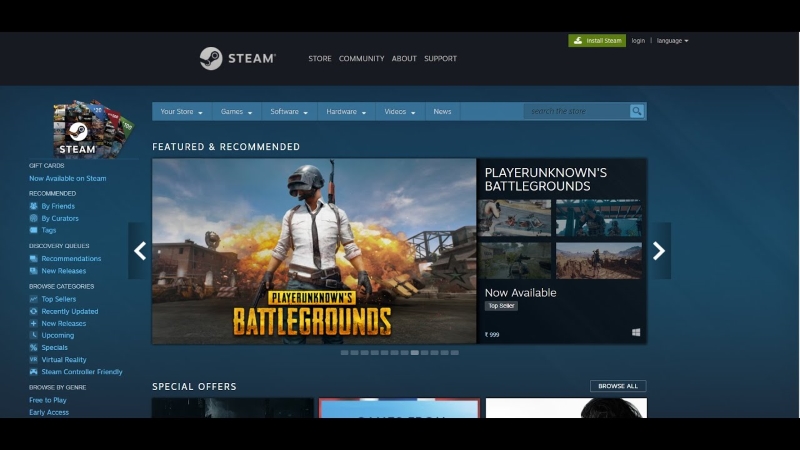
Task: Select the first carousel page dot
Action: point(344,353)
